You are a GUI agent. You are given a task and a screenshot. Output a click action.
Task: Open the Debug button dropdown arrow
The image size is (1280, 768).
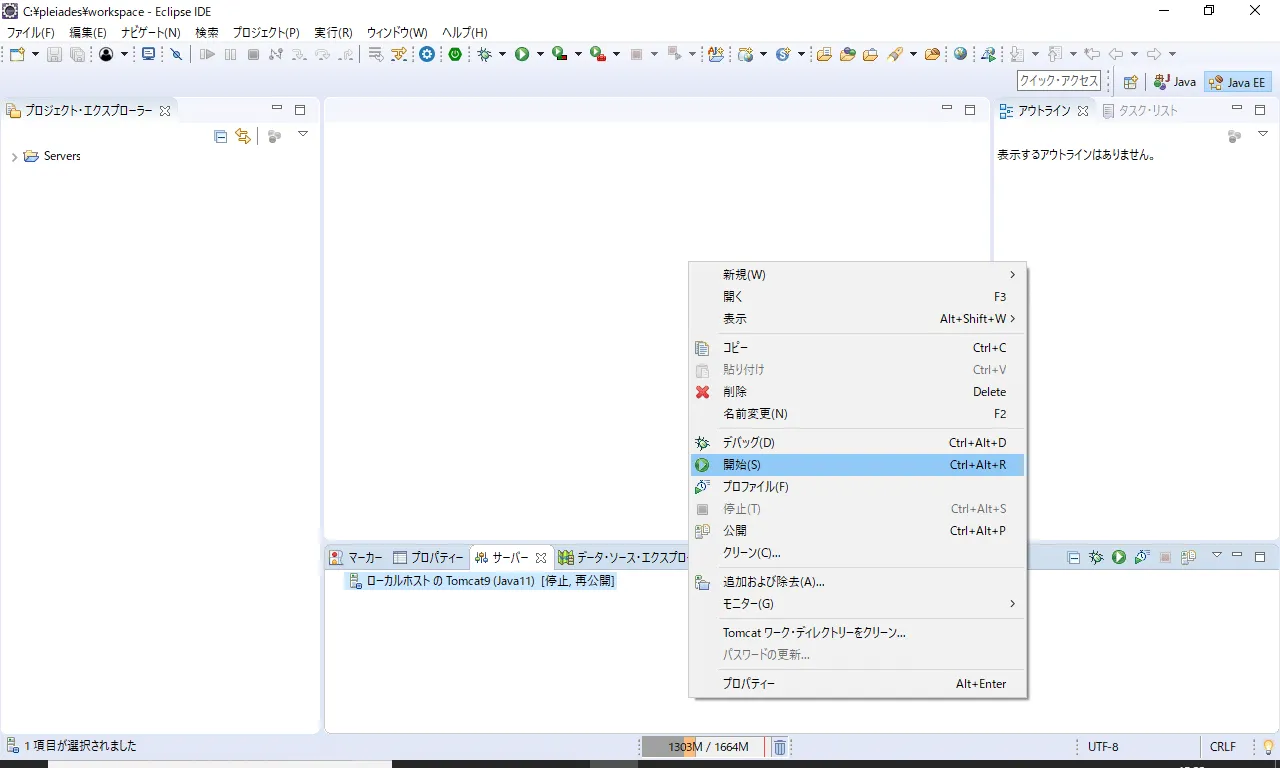[x=502, y=54]
